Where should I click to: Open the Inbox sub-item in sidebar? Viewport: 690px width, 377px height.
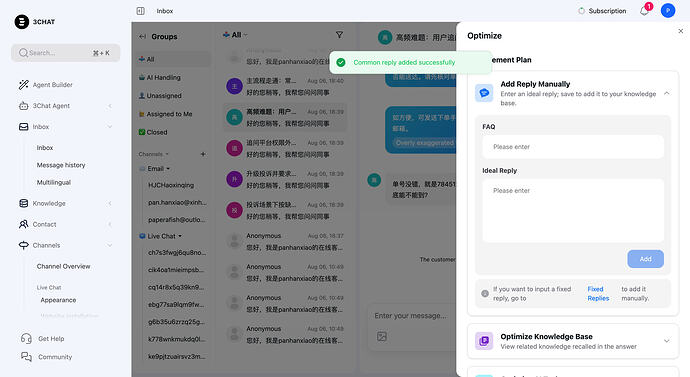tap(45, 148)
